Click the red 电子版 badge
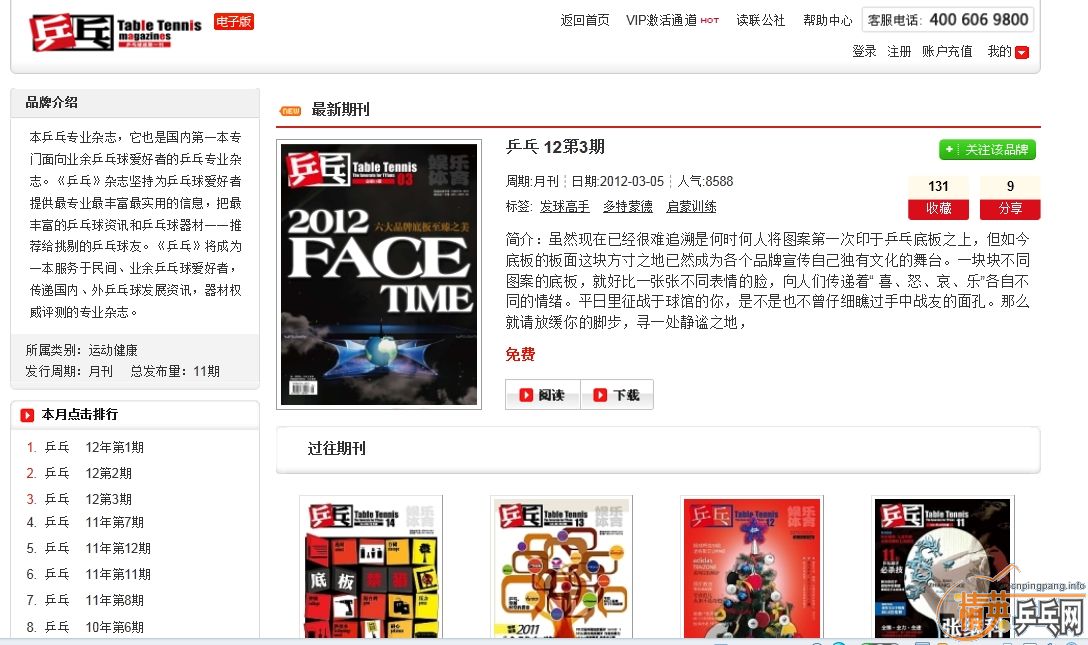 click(234, 22)
